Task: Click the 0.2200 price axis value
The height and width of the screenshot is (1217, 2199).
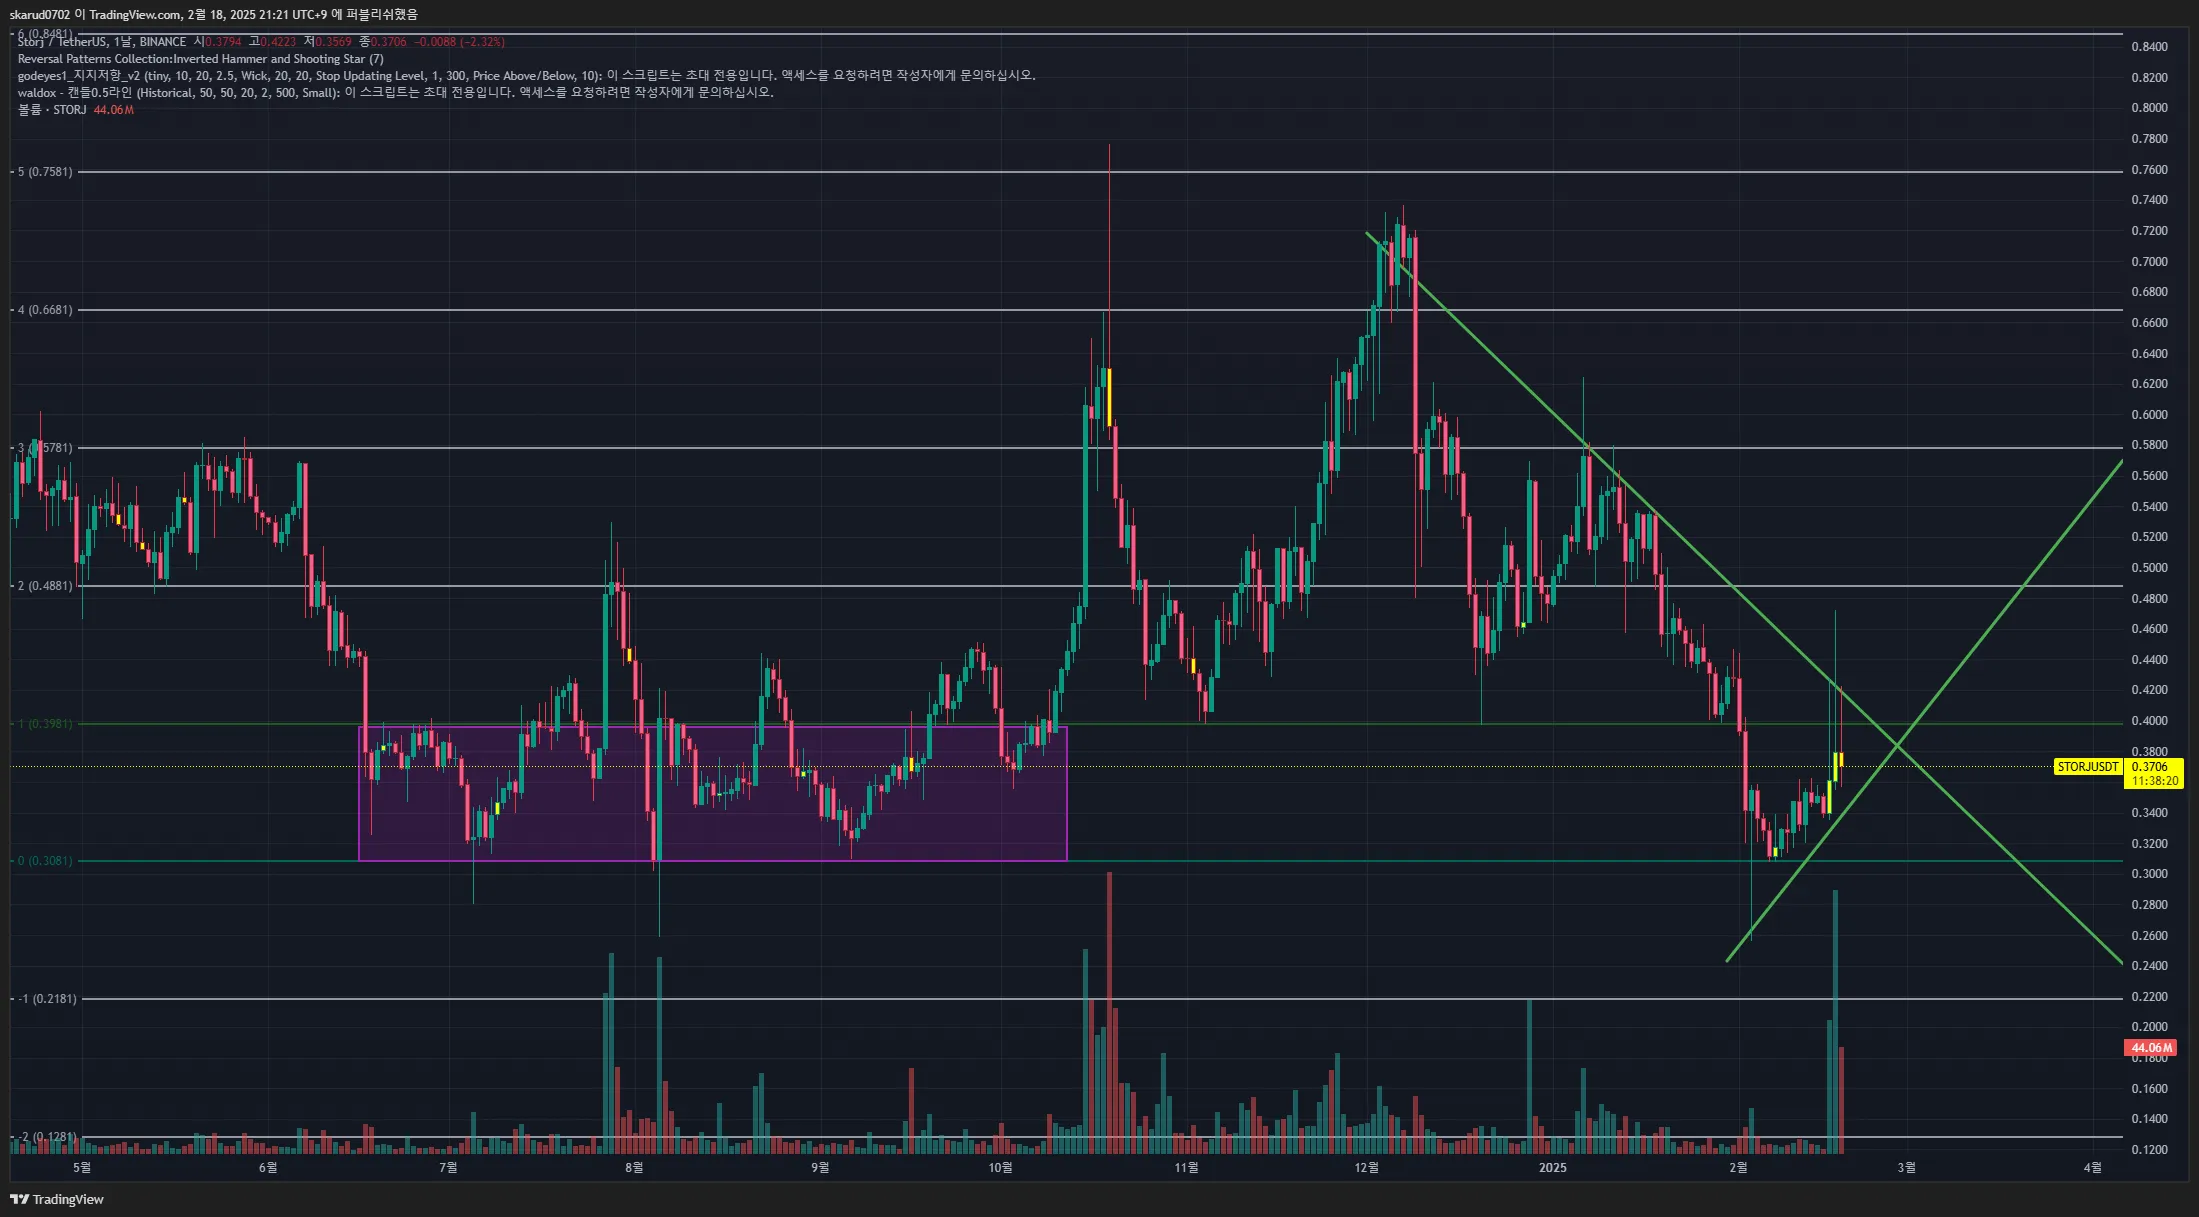Action: tap(2149, 997)
